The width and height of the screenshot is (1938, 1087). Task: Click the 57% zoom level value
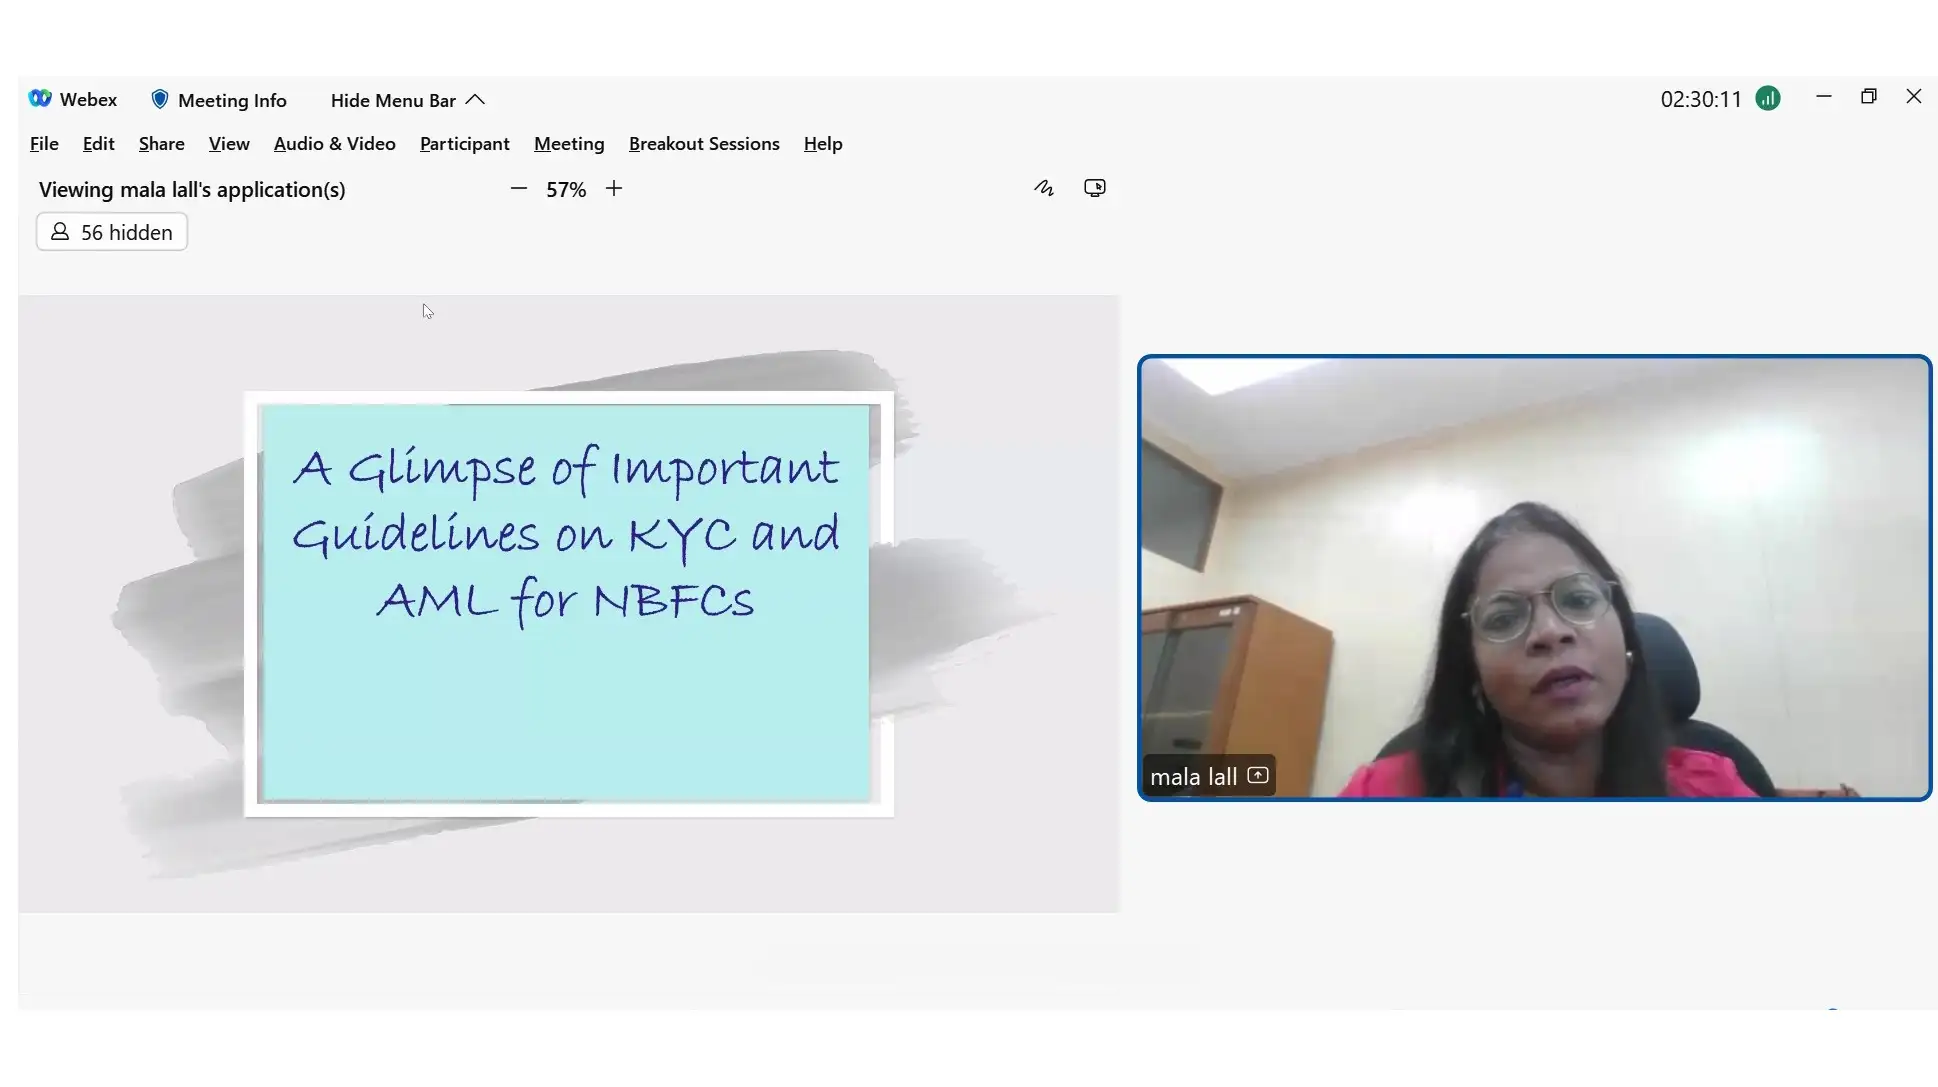(566, 190)
